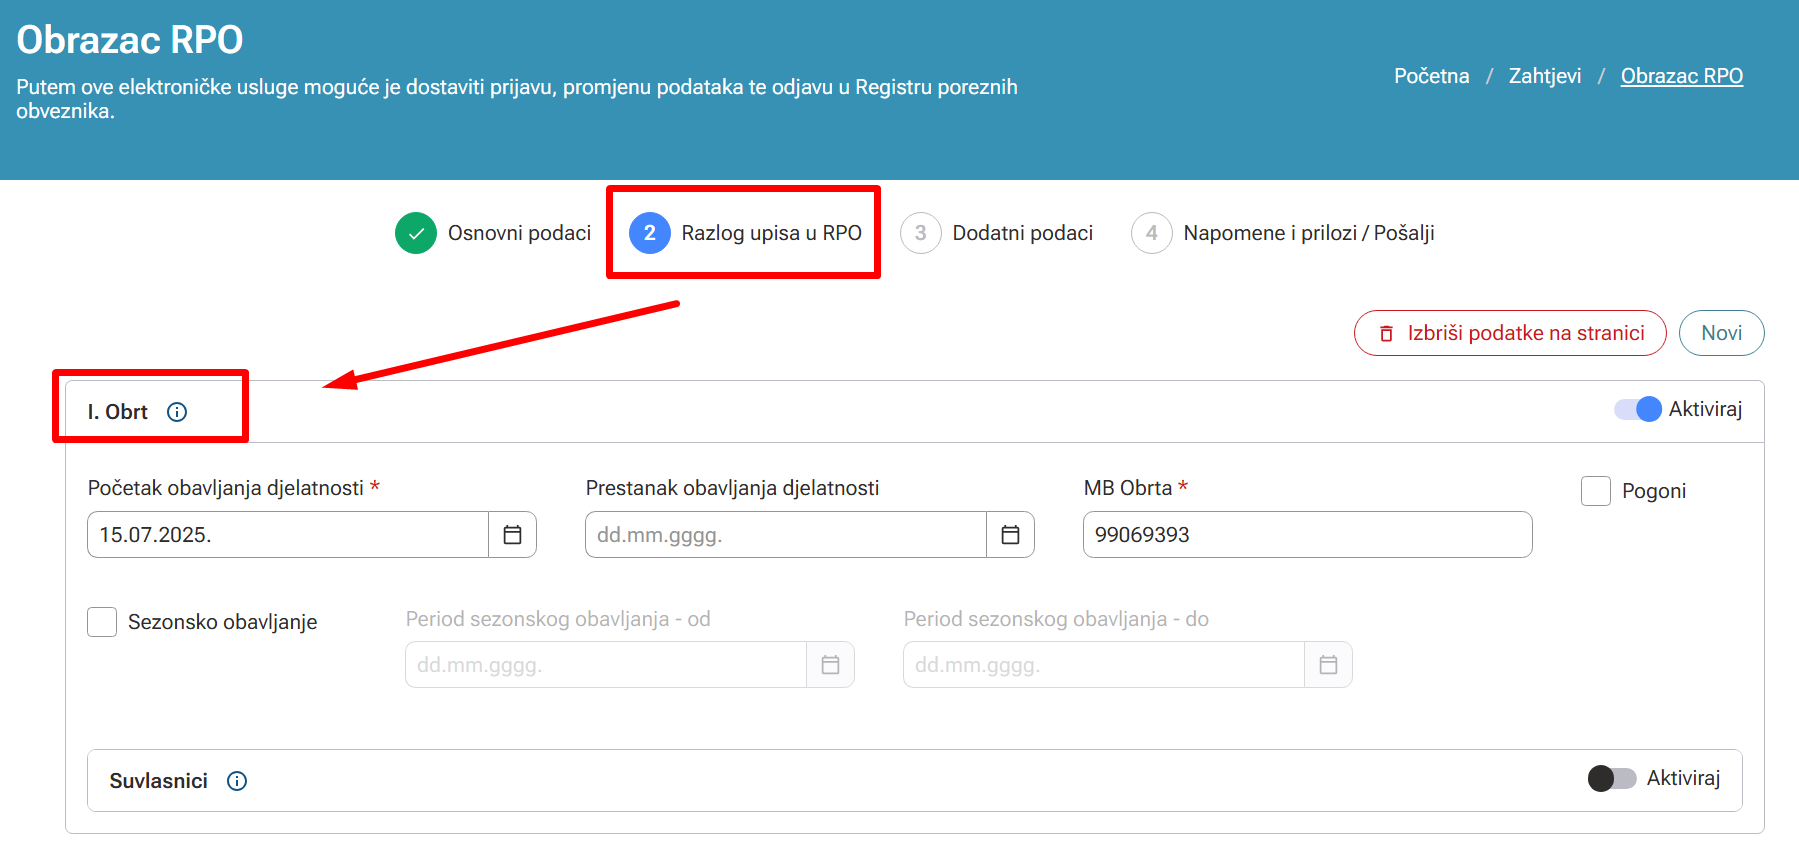Image resolution: width=1799 pixels, height=841 pixels.
Task: Click step 3 circle icon
Action: 920,233
